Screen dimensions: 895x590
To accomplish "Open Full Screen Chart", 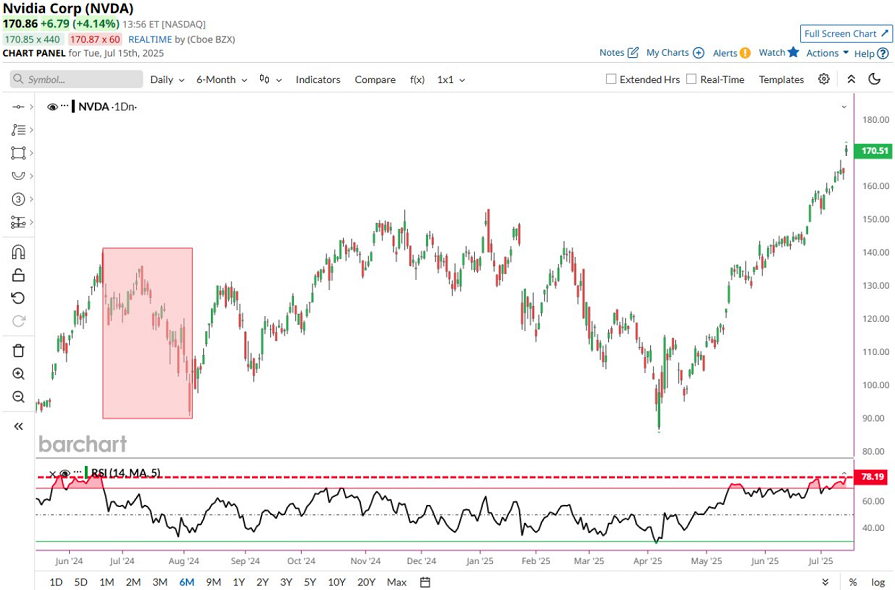I will pyautogui.click(x=845, y=34).
